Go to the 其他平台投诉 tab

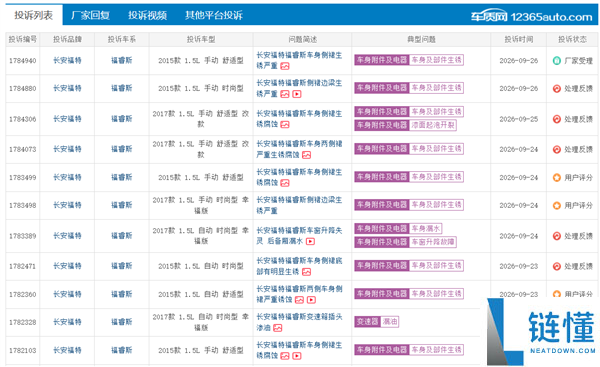(x=214, y=15)
